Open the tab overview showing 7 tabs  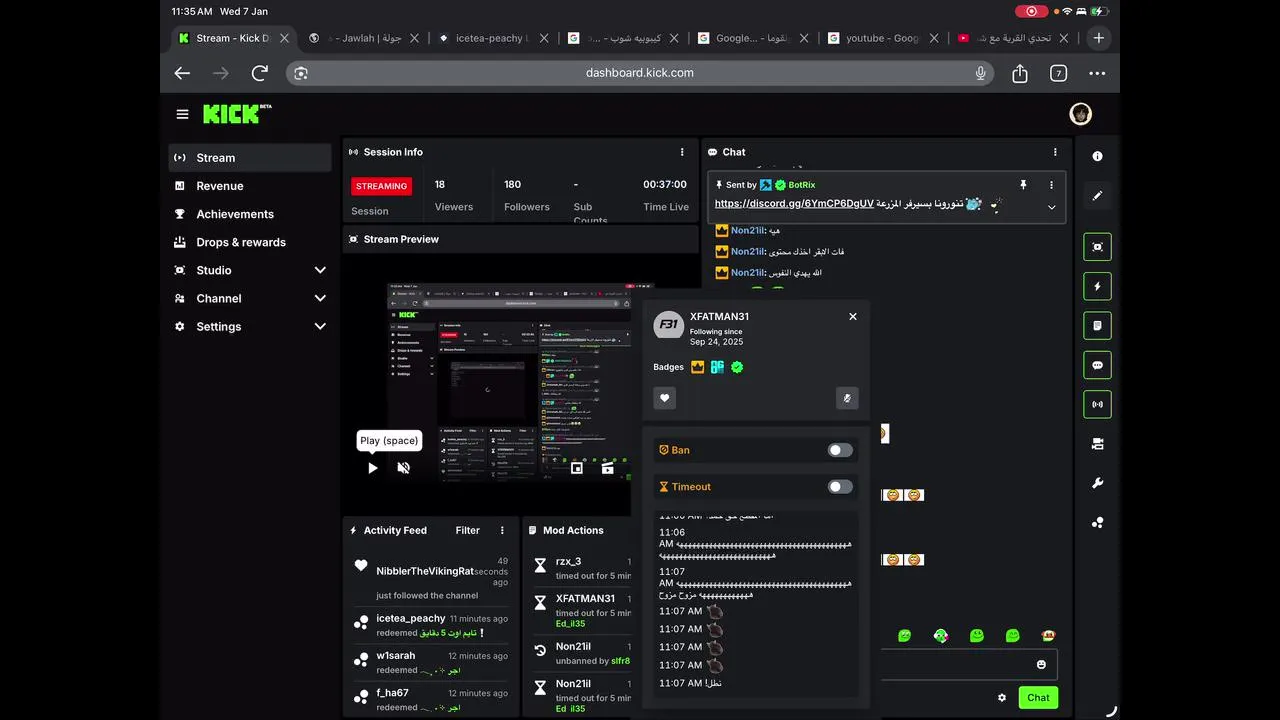[1058, 73]
